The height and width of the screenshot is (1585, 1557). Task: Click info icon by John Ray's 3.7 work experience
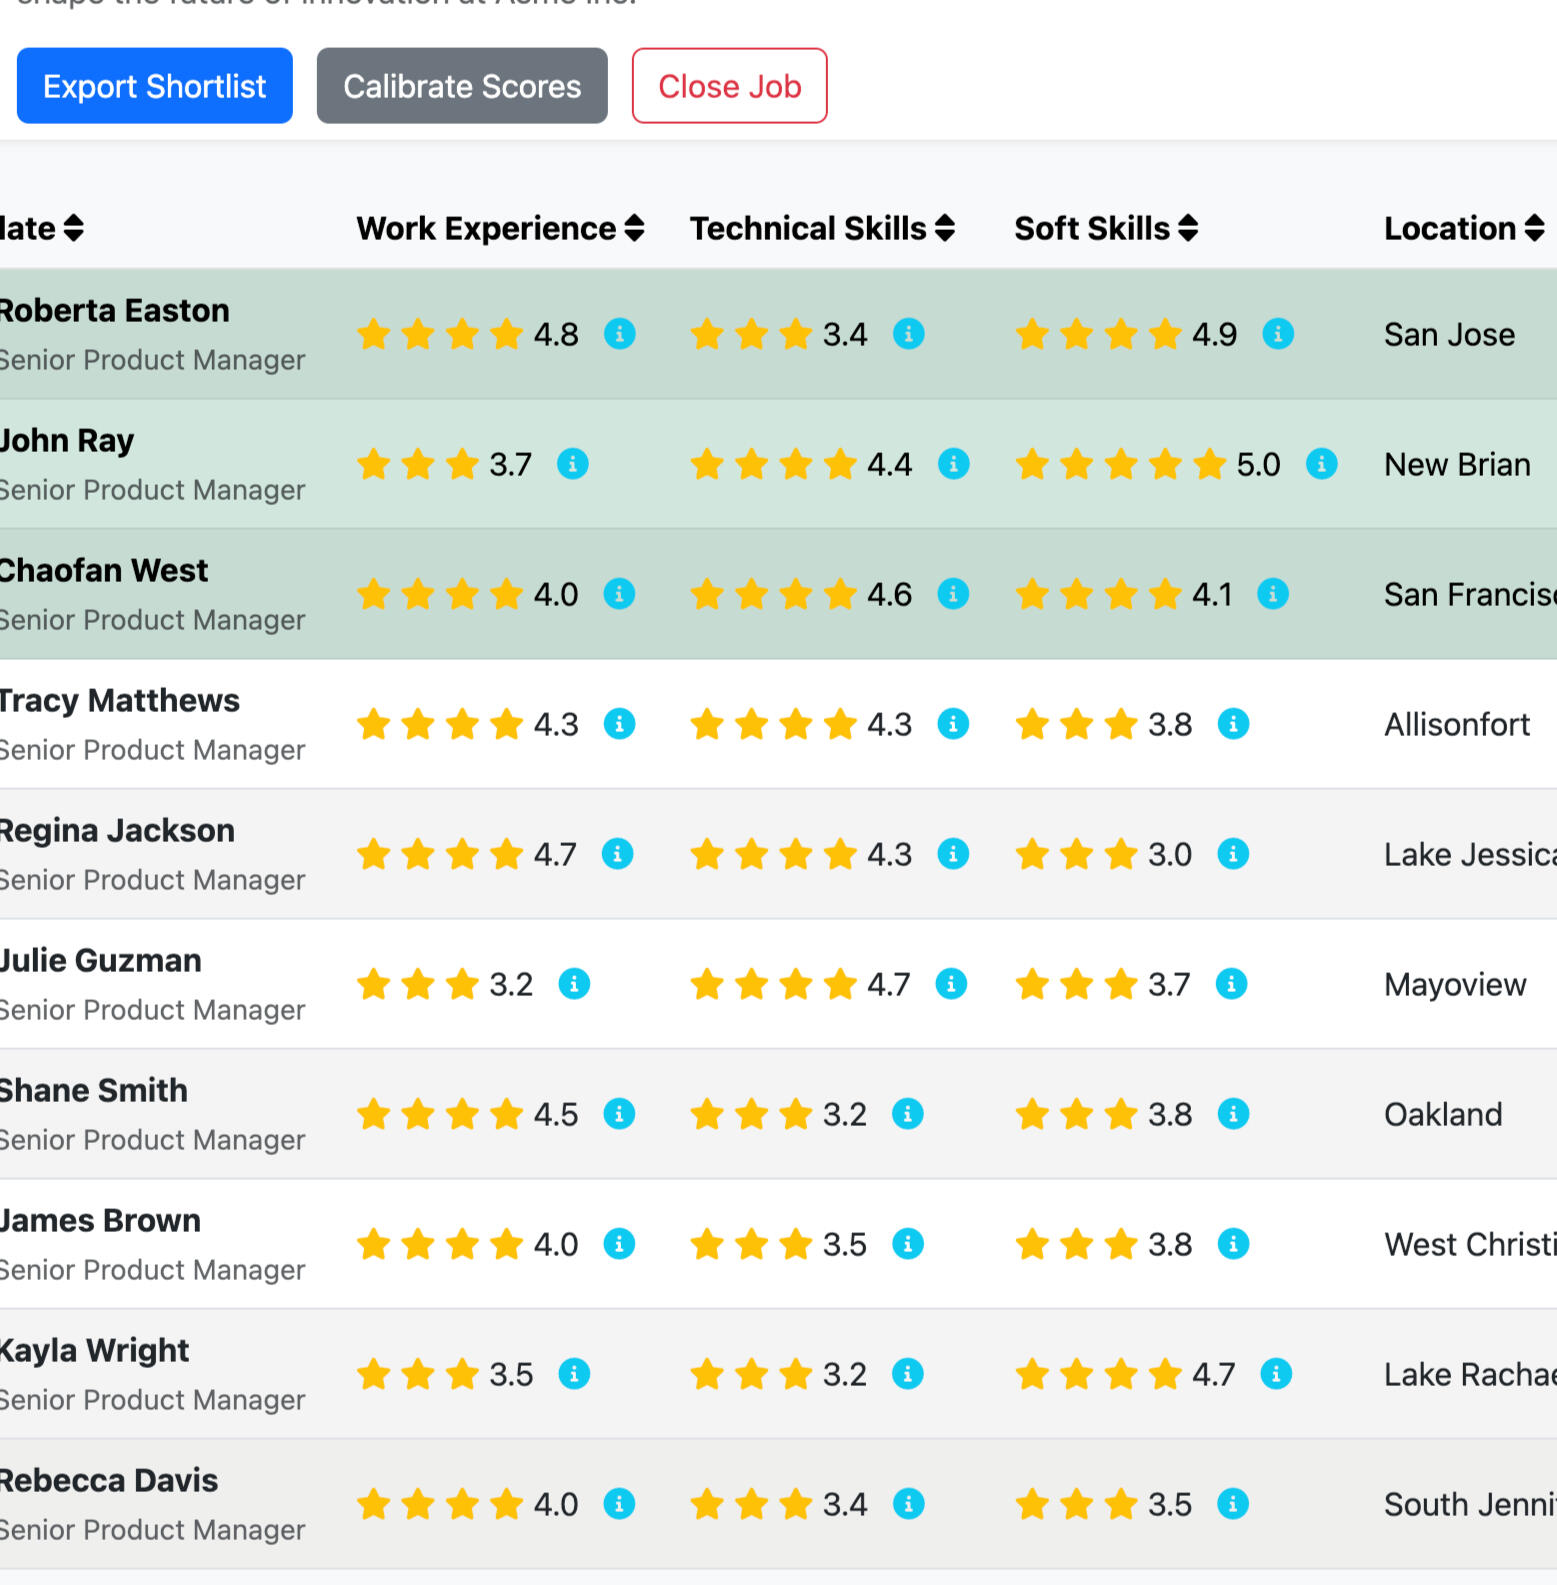(x=572, y=464)
